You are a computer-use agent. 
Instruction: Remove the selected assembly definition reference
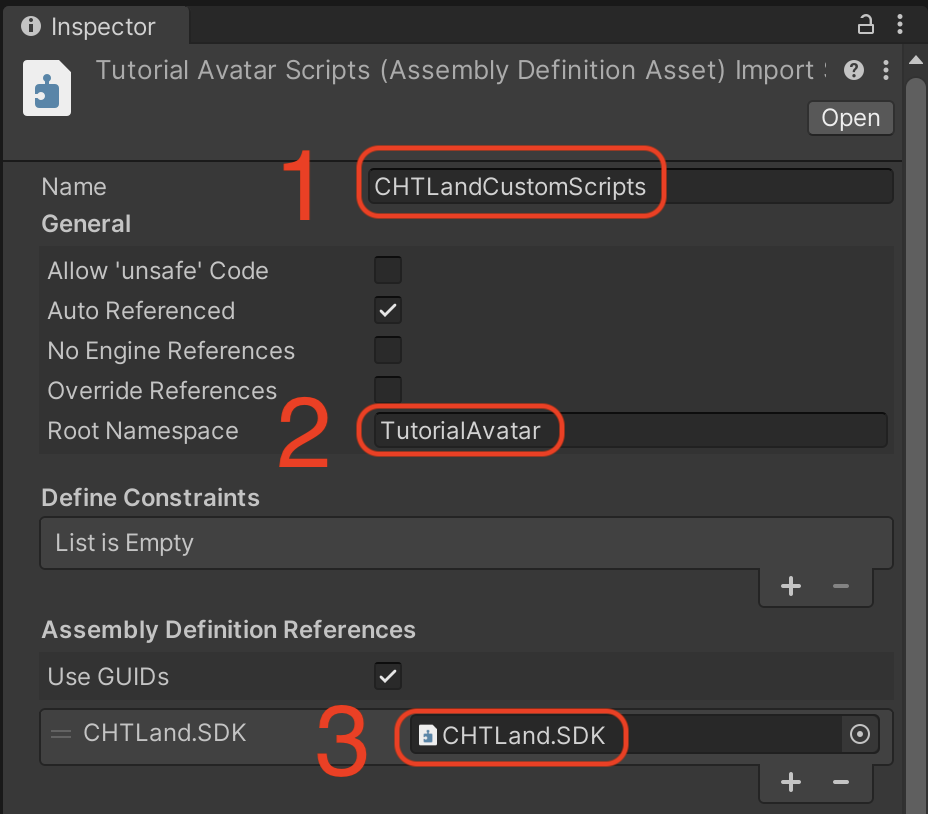click(x=840, y=782)
